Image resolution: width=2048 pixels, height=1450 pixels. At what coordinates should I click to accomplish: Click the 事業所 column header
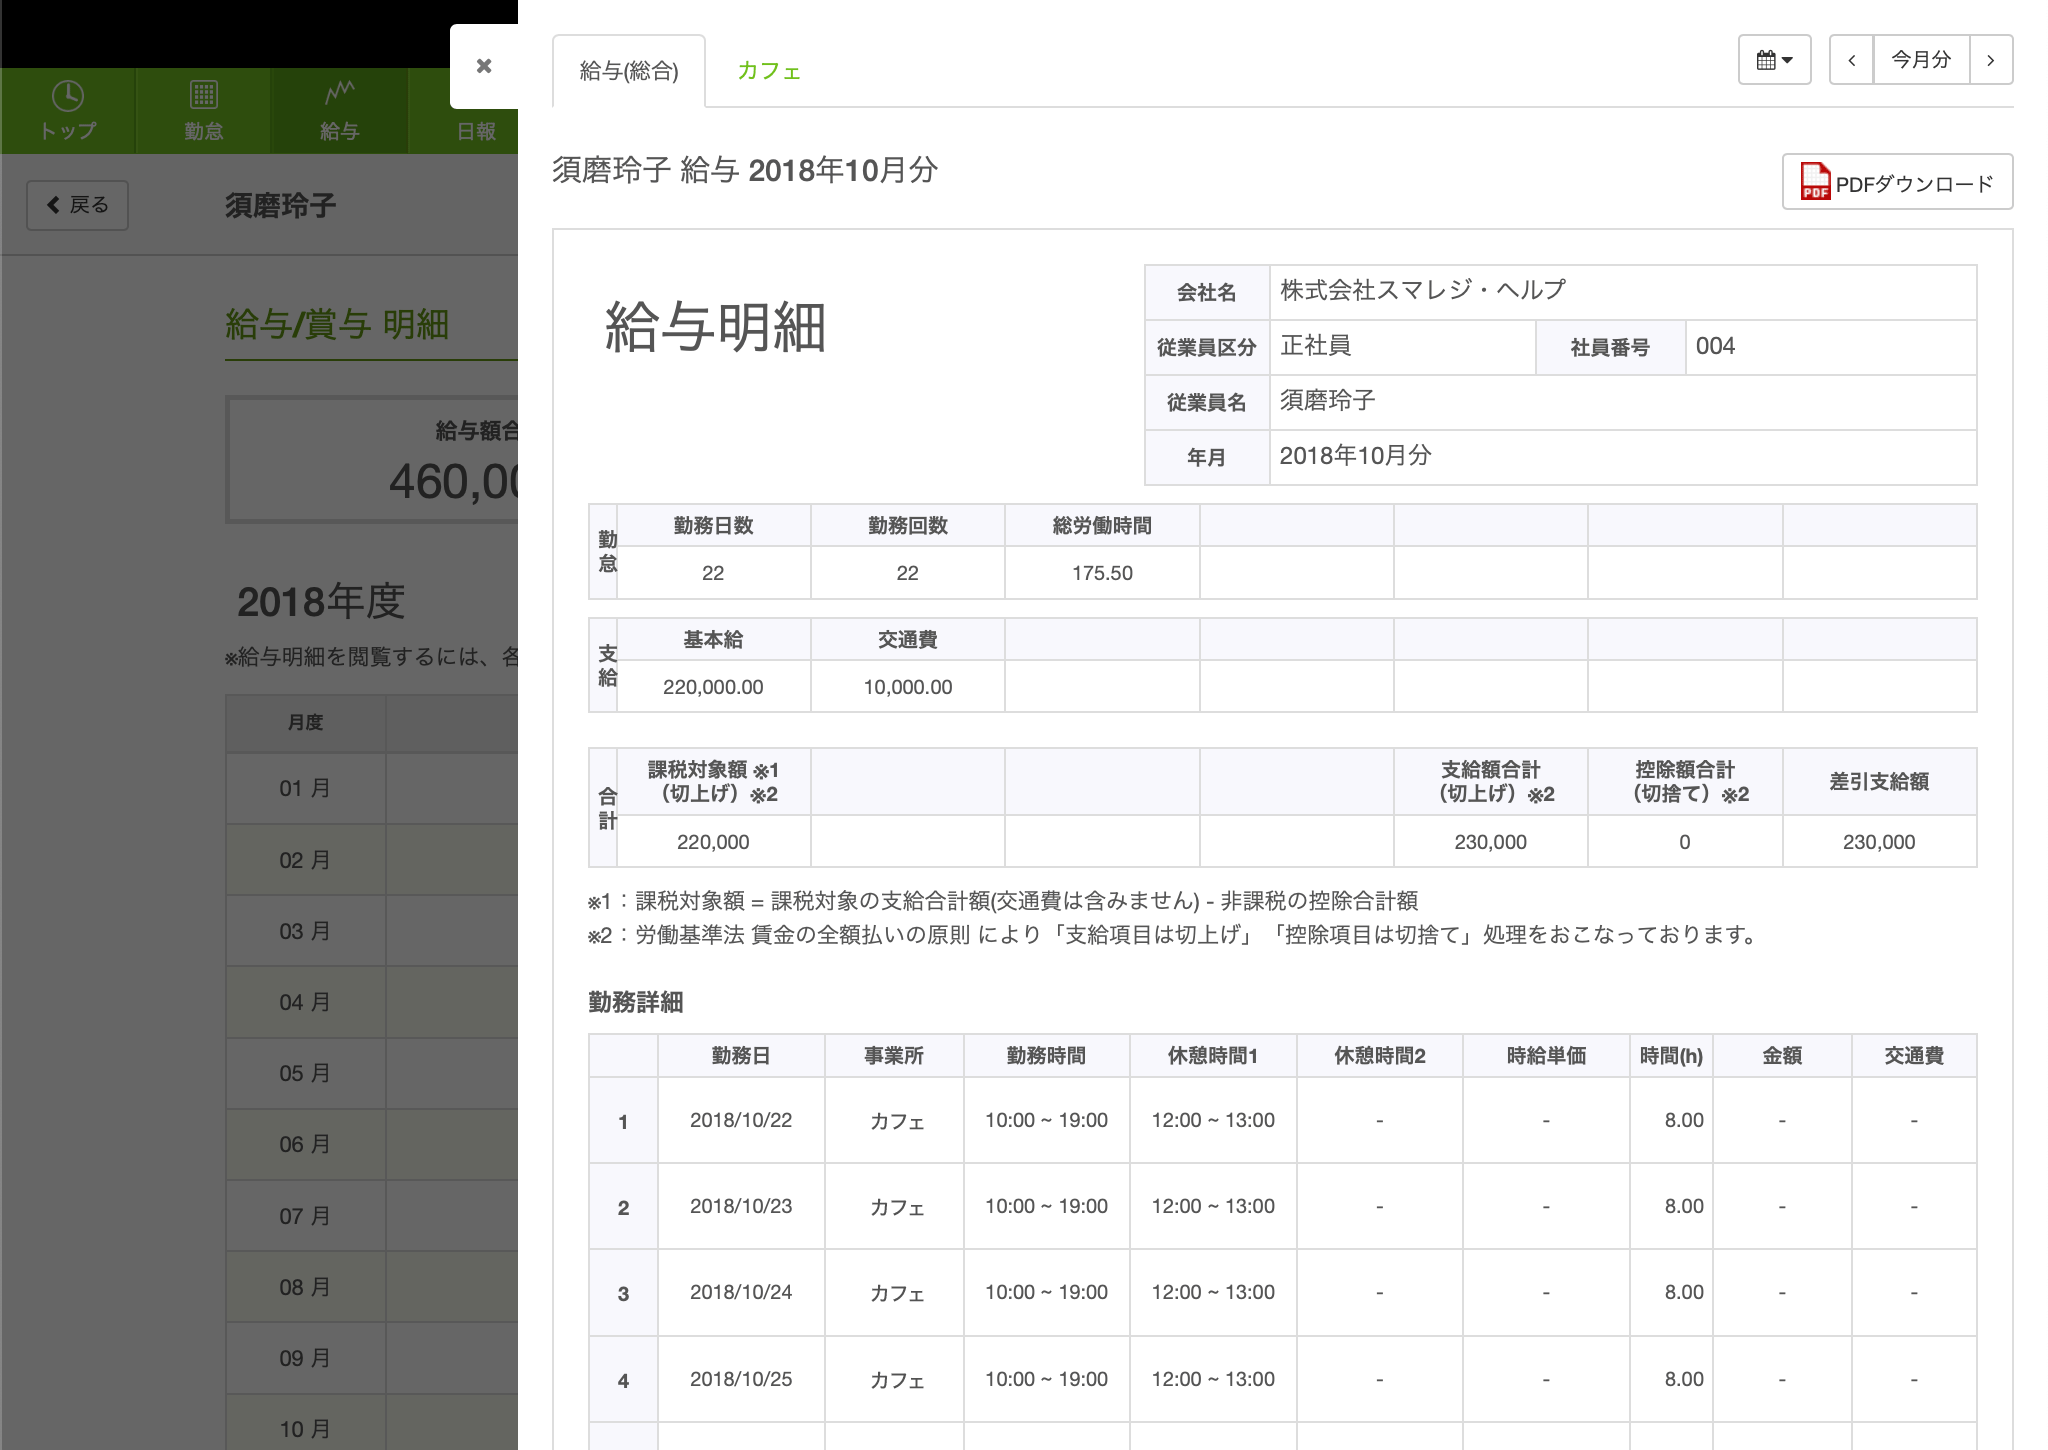[894, 1056]
